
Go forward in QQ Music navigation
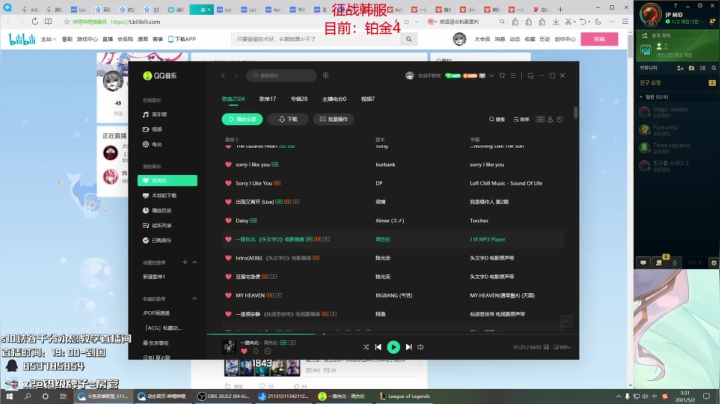click(236, 75)
